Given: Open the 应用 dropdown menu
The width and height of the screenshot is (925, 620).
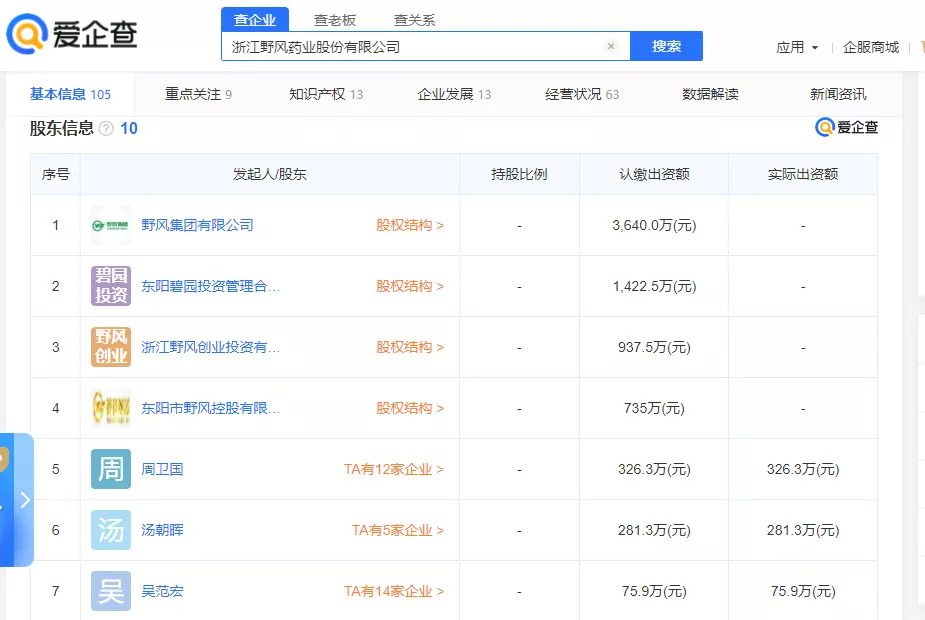Looking at the screenshot, I should (x=797, y=47).
